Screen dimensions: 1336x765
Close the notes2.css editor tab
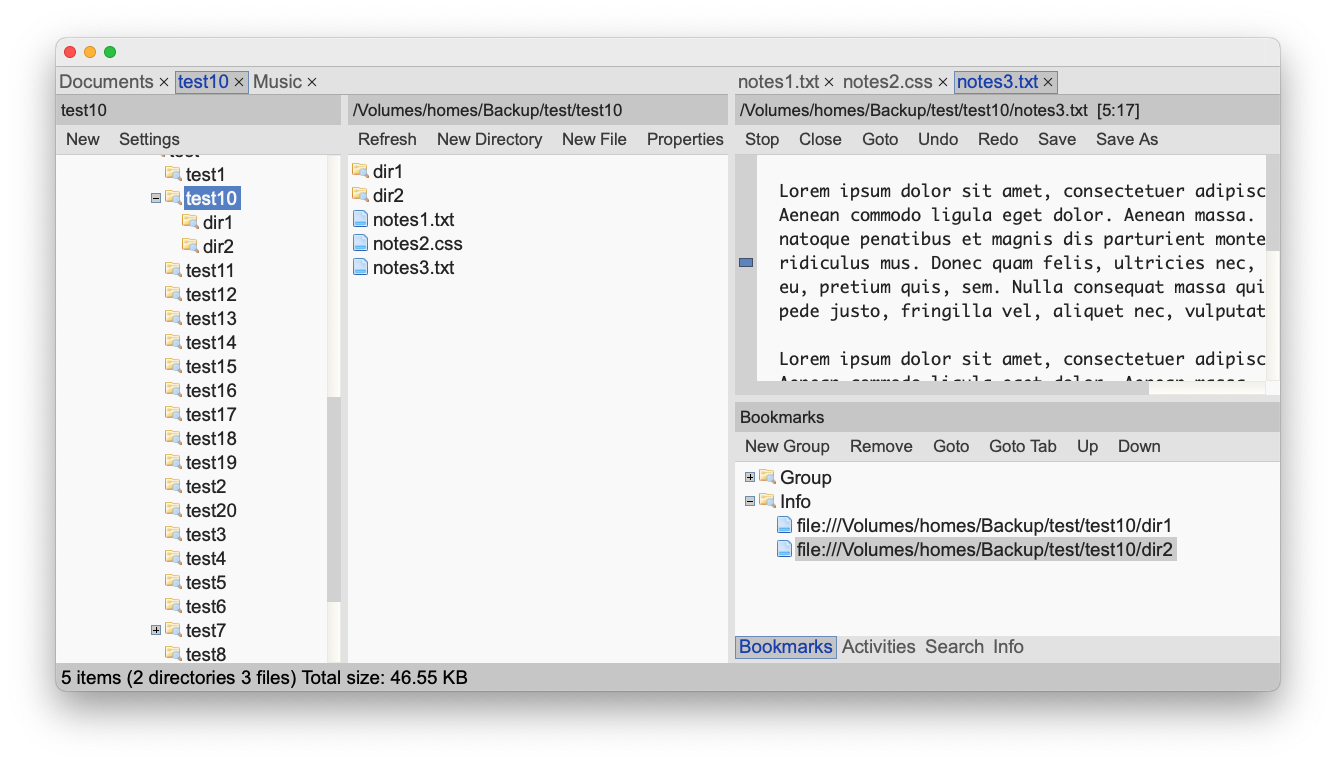pos(942,82)
